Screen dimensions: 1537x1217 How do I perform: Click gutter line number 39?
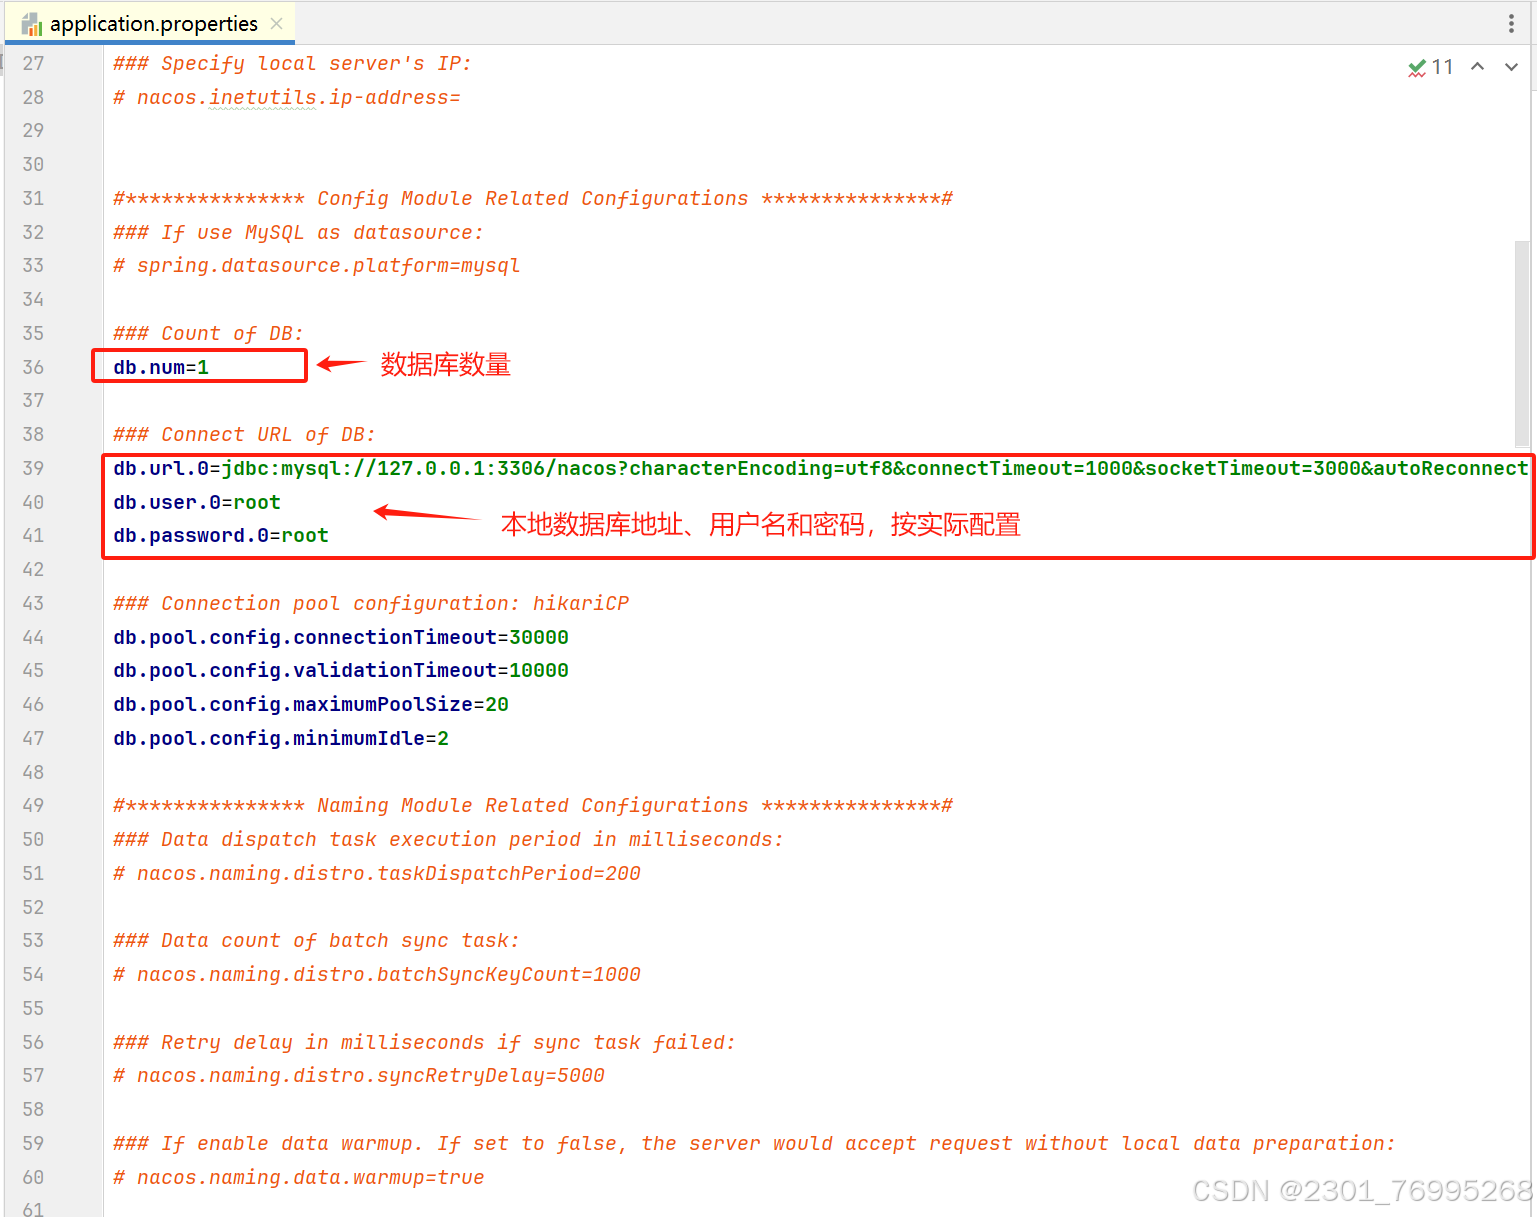(33, 468)
